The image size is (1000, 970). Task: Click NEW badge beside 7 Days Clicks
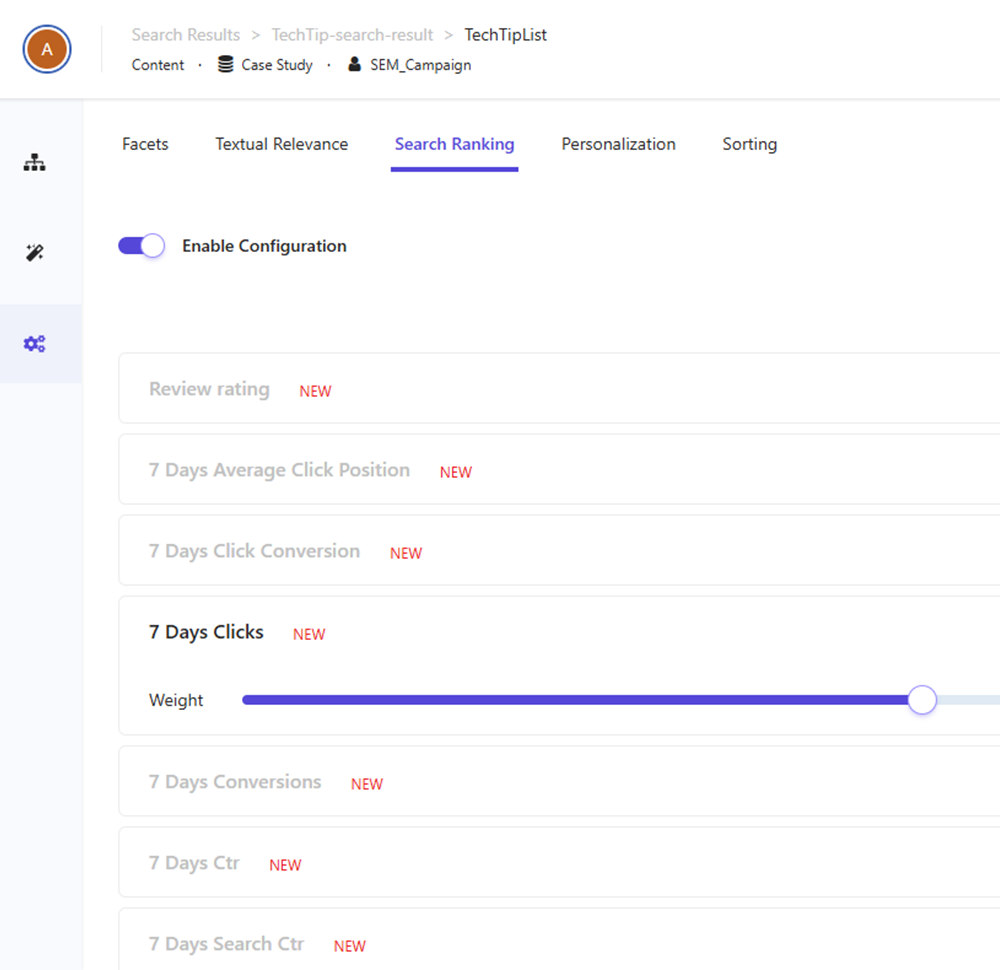coord(309,634)
